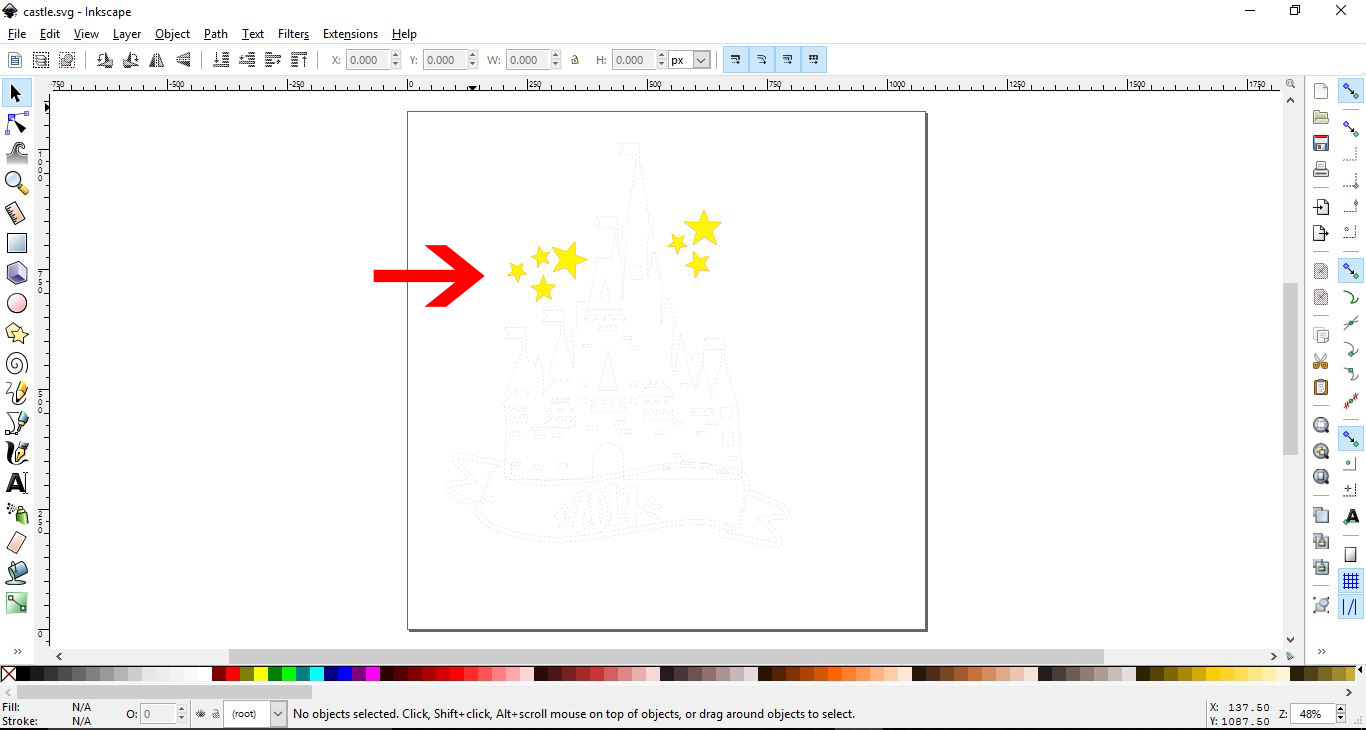Screen dimensions: 1366x730
Task: Enable snapping via the top snap bar icon
Action: click(1352, 90)
